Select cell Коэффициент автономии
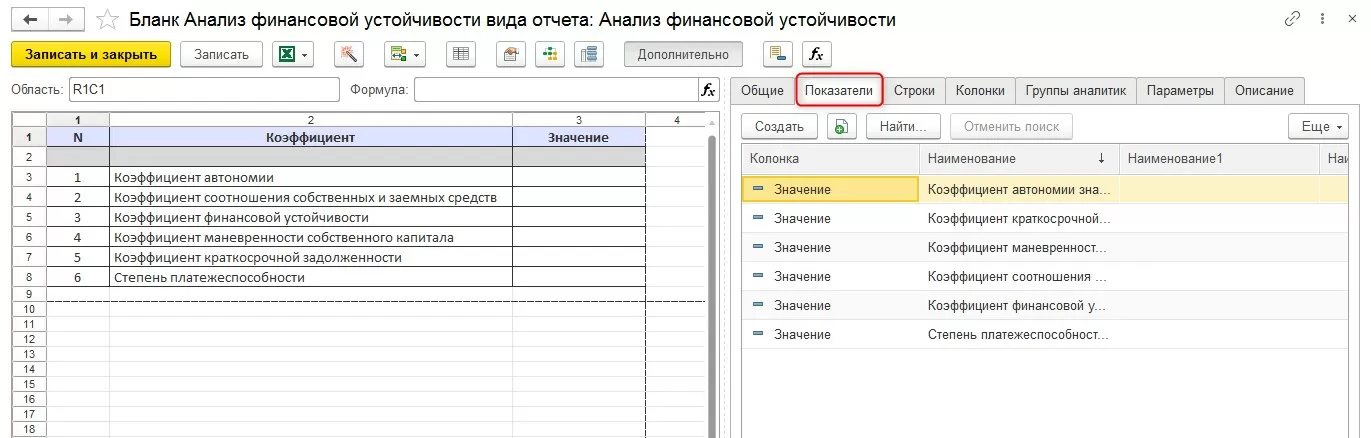The width and height of the screenshot is (1371, 438). [x=311, y=177]
